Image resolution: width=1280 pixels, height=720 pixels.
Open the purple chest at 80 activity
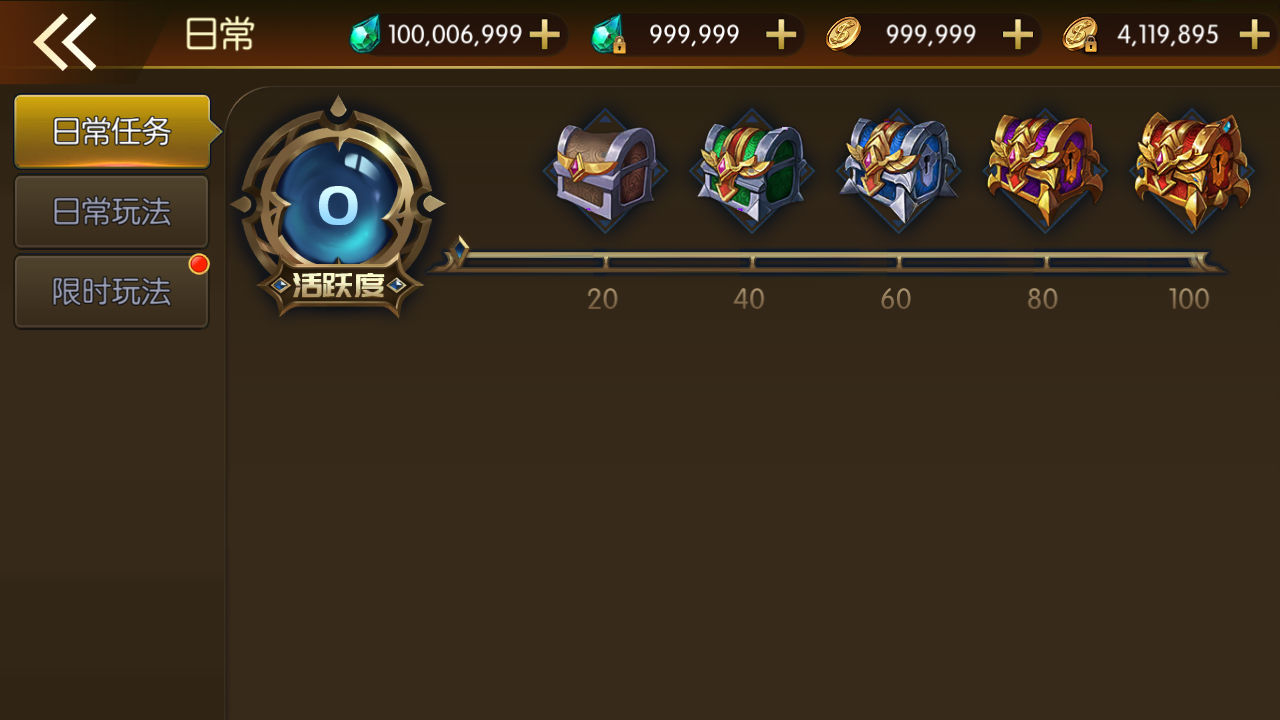pyautogui.click(x=1045, y=170)
